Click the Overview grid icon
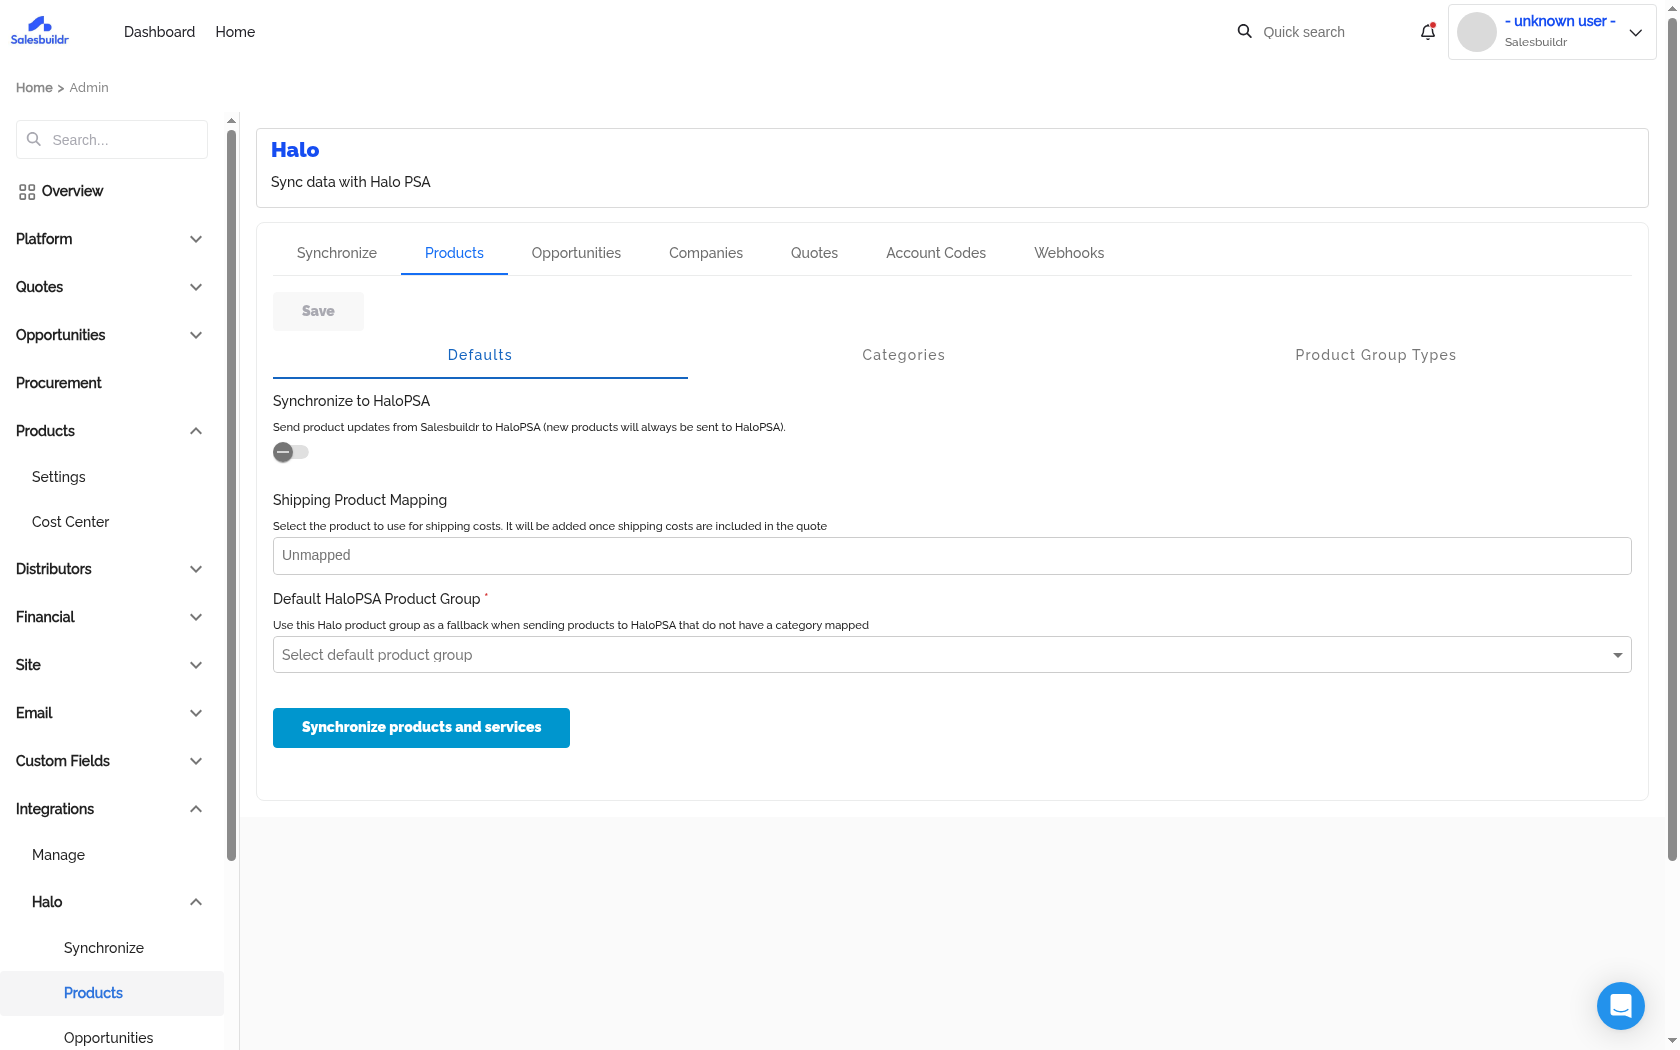 point(27,192)
